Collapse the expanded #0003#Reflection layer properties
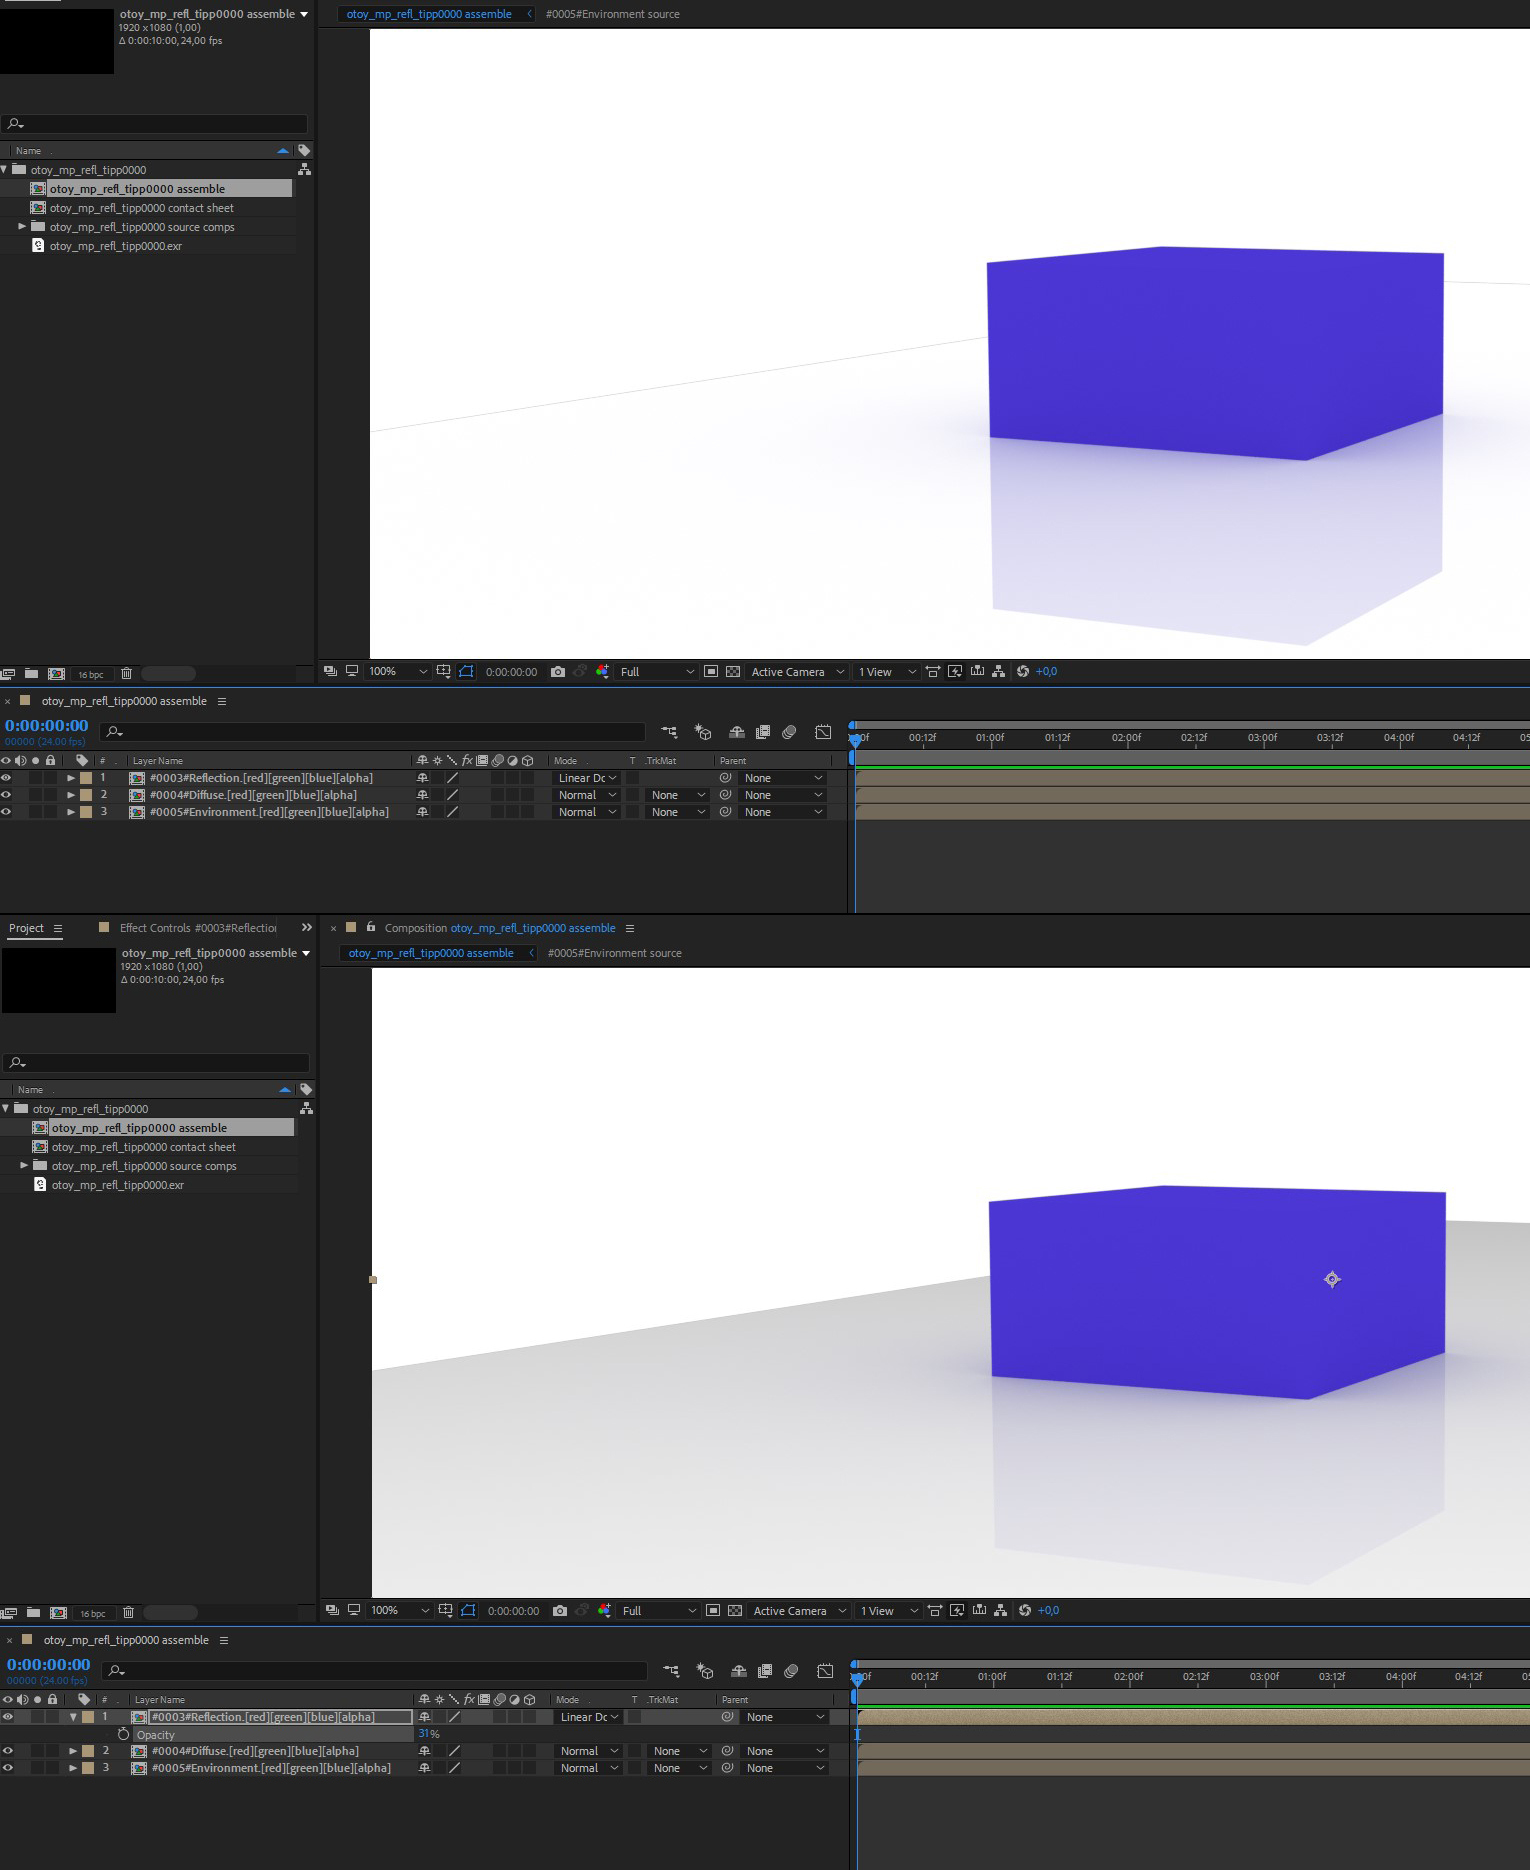The width and height of the screenshot is (1530, 1870). pos(73,1717)
